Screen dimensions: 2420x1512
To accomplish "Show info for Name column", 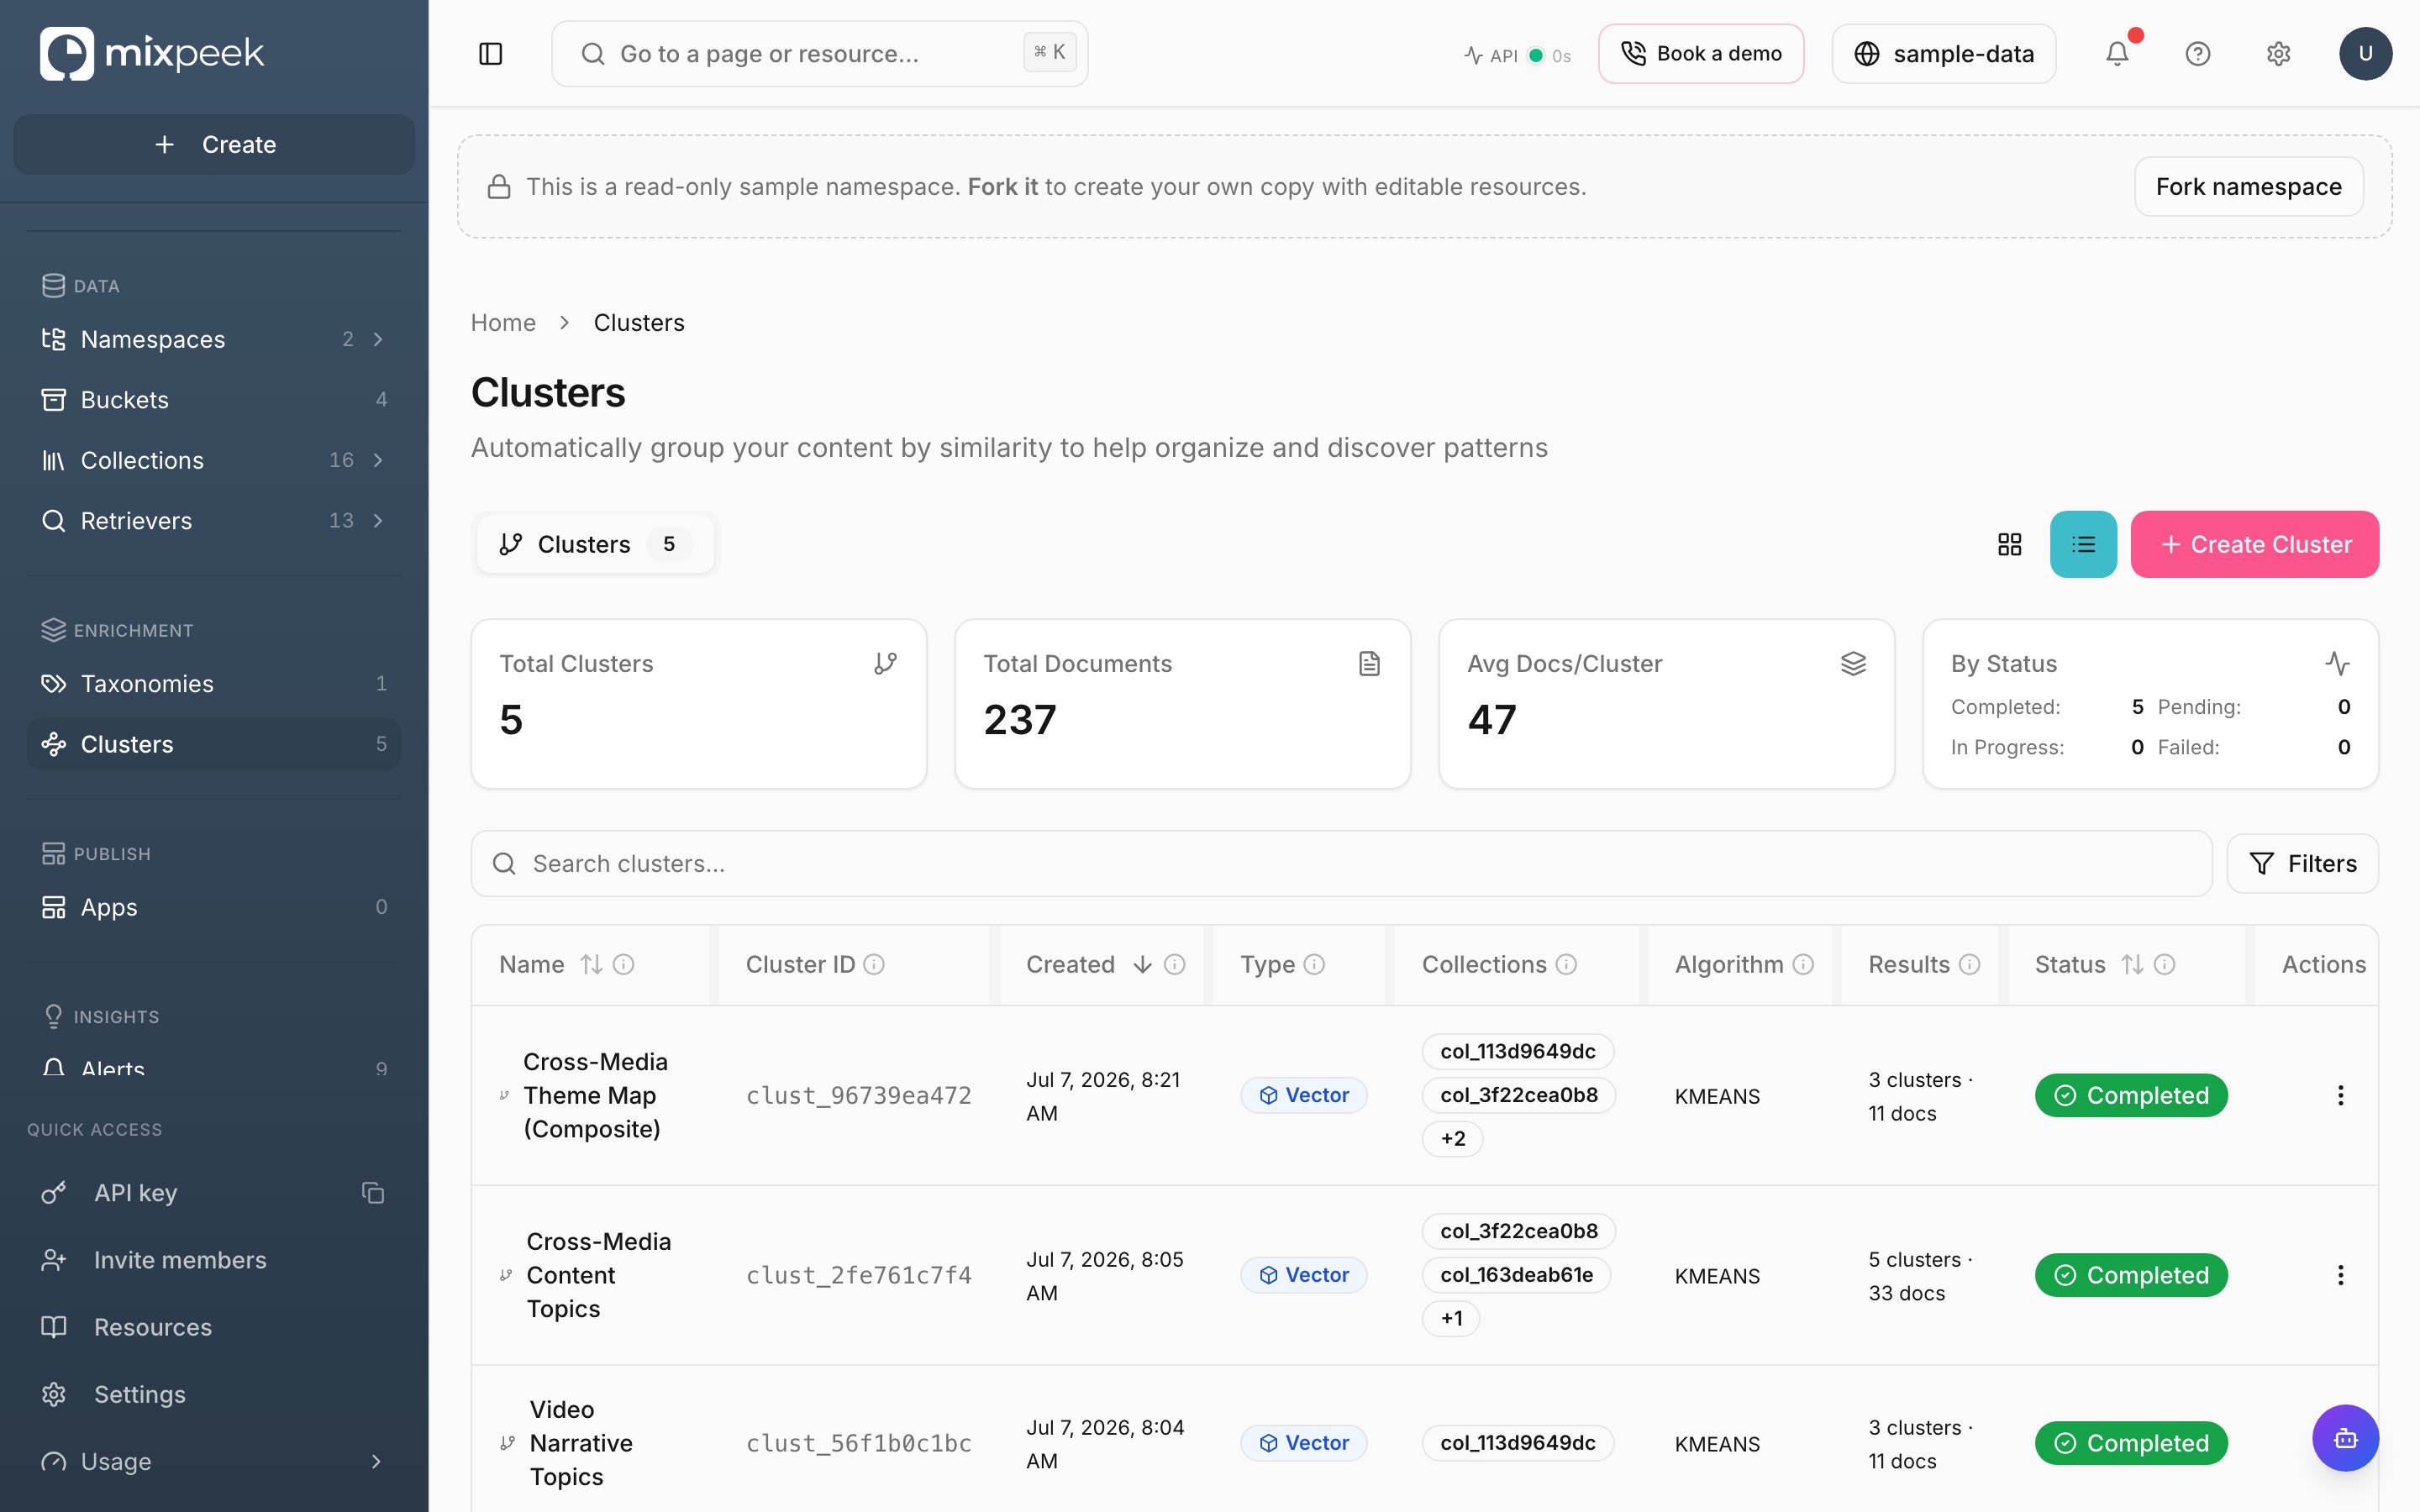I will 623,964.
